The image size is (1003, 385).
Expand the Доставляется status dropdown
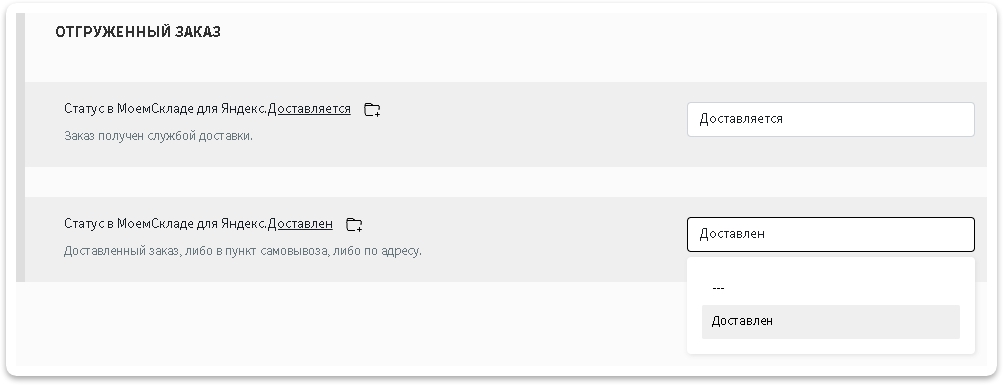tap(830, 119)
